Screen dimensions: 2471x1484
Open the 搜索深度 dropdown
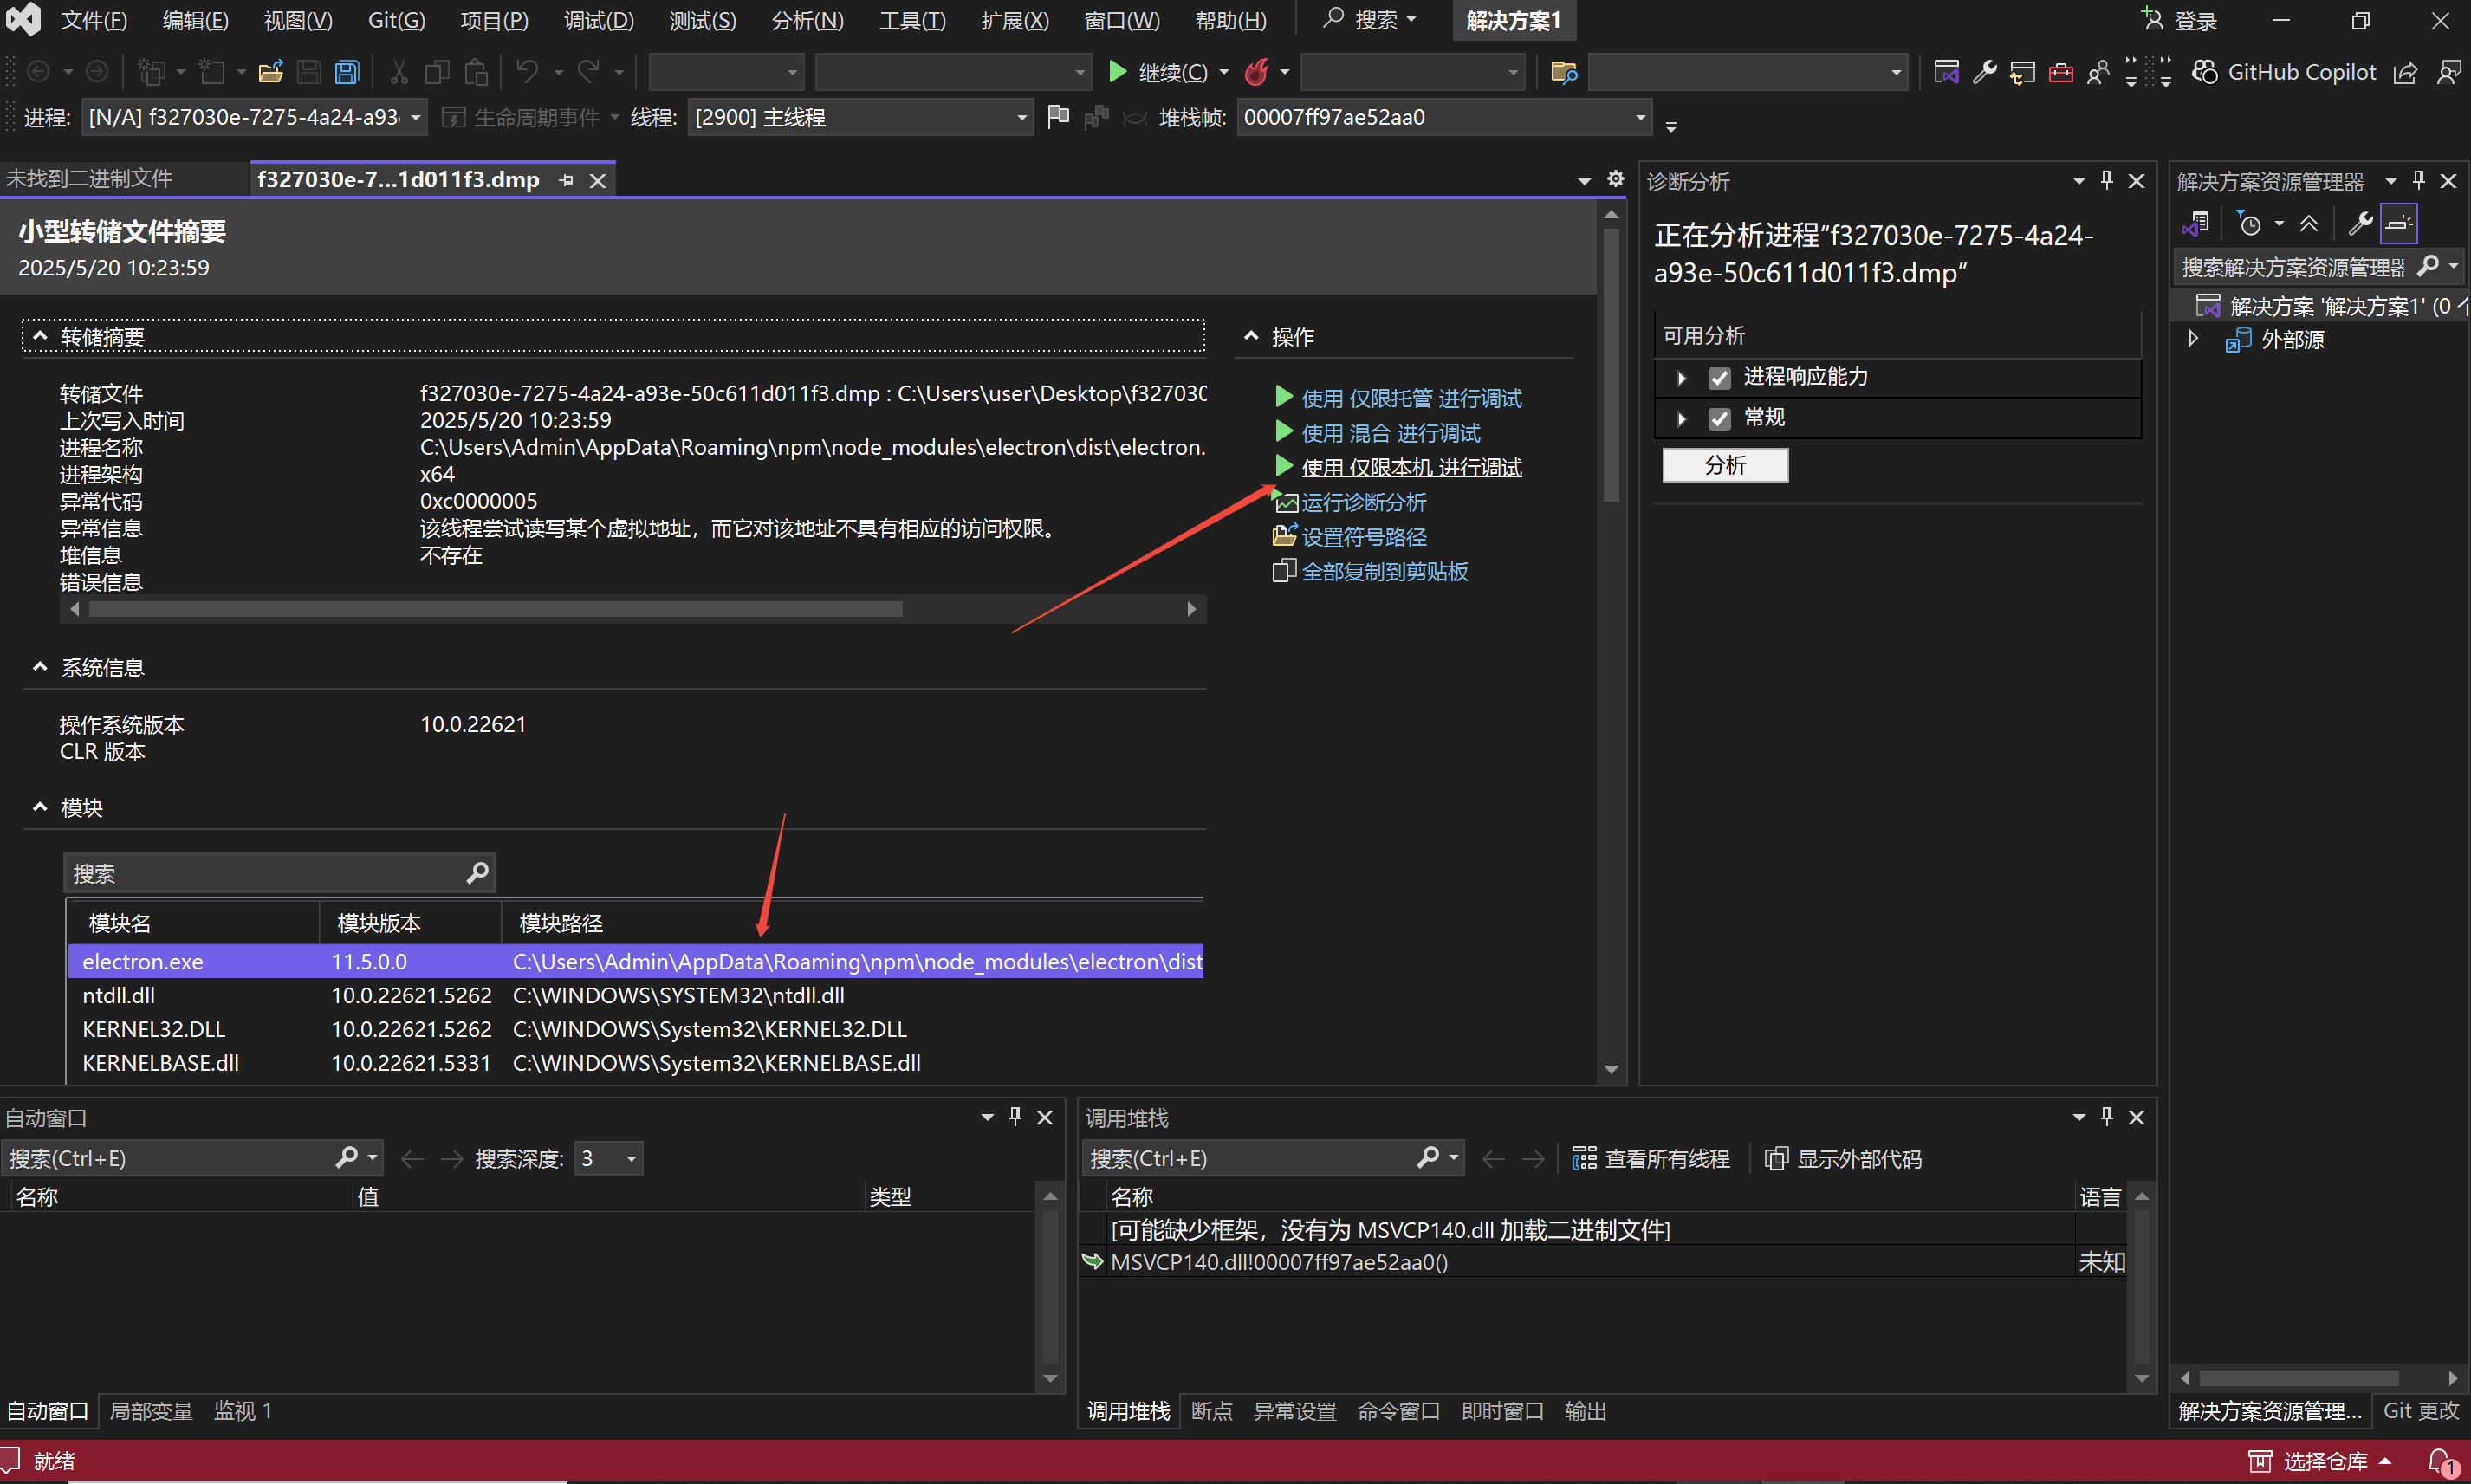click(631, 1158)
